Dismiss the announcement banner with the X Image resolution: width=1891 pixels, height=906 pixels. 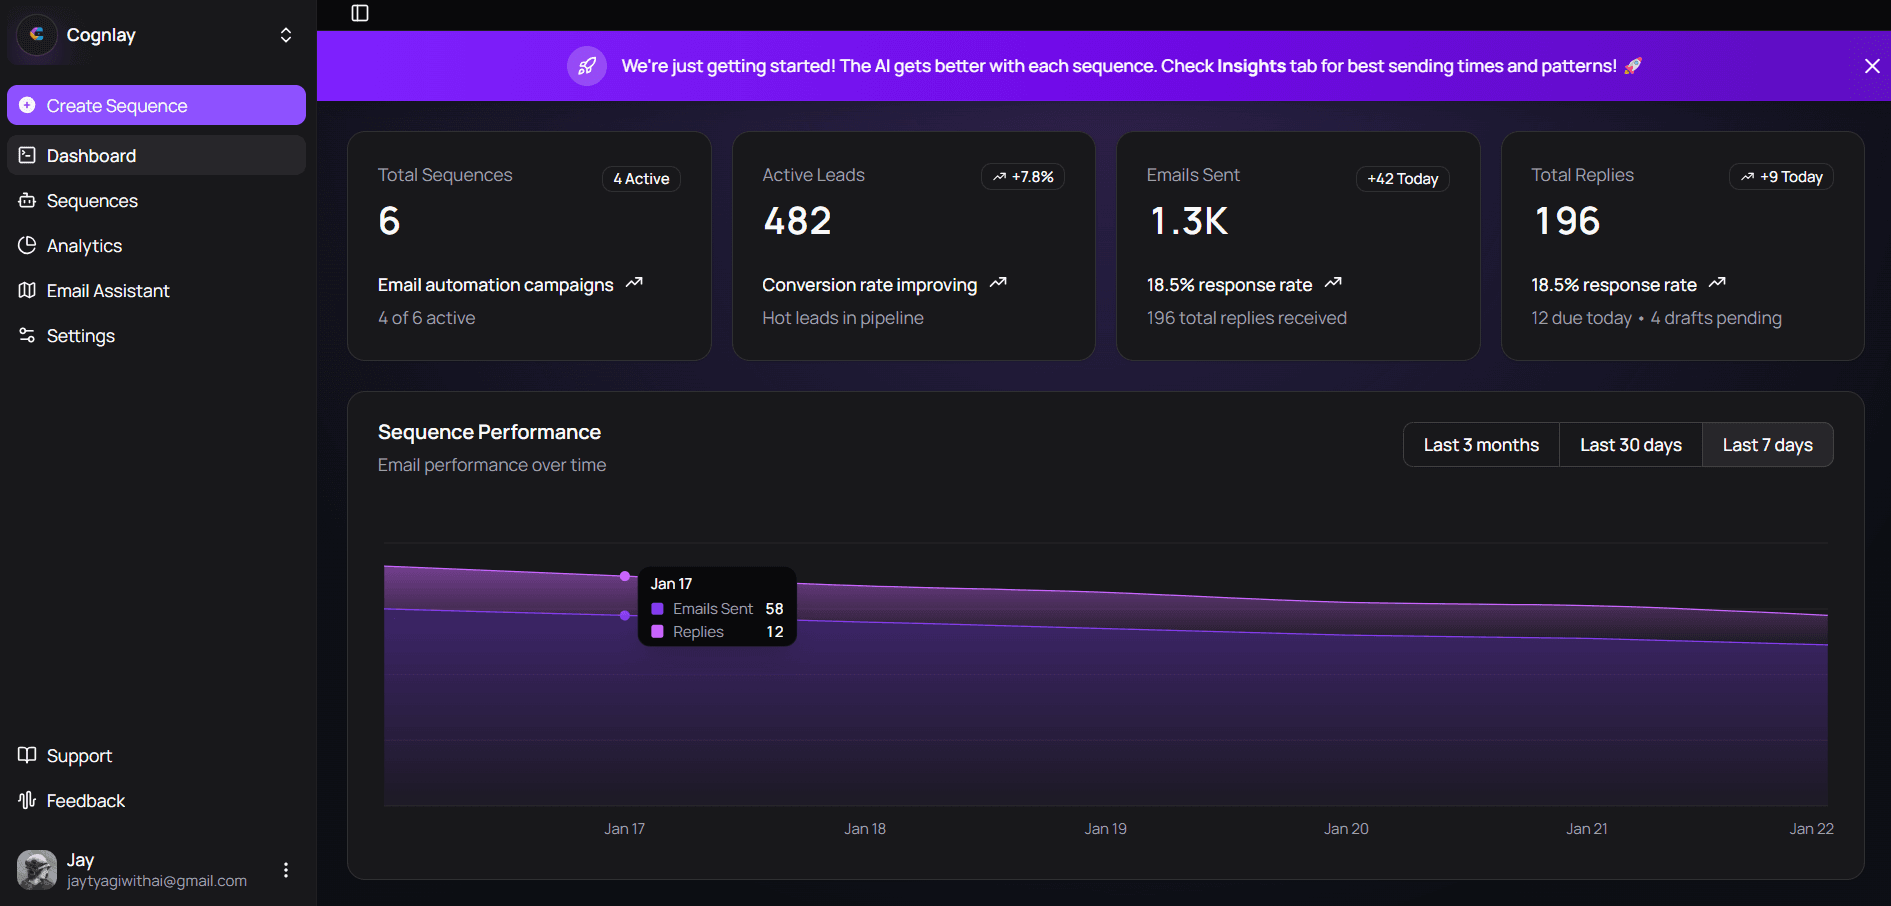click(x=1872, y=66)
